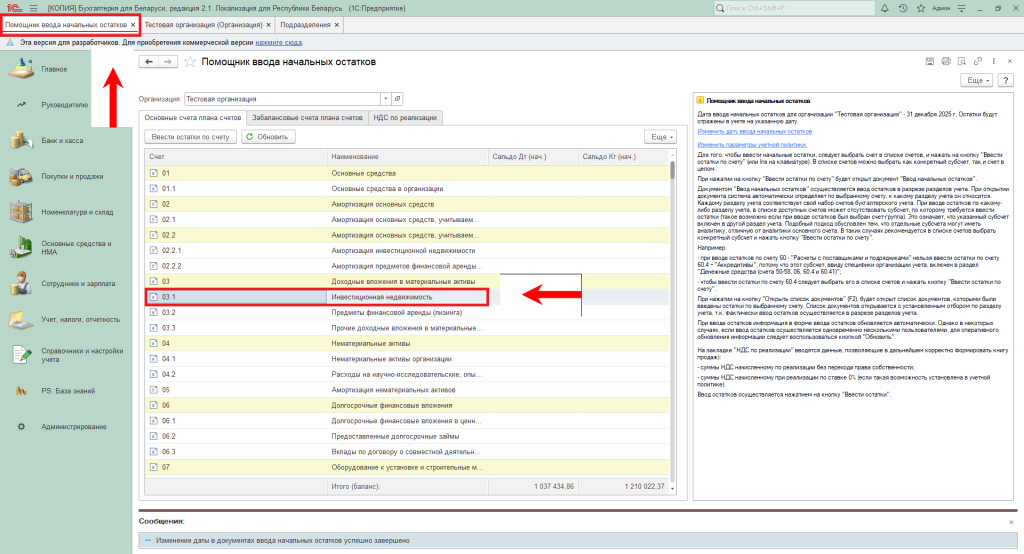Switch to the НДС по реализации tab

(x=405, y=117)
